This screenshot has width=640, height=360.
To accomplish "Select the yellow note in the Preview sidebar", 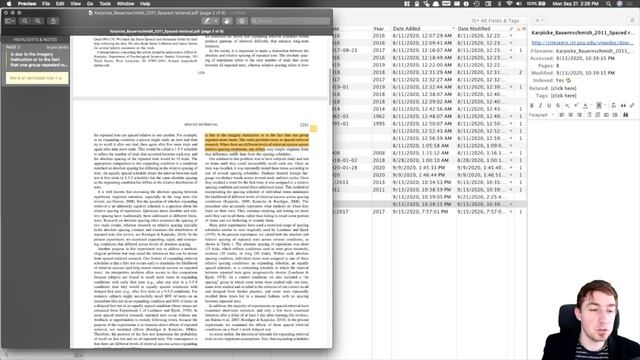I will pyautogui.click(x=37, y=78).
